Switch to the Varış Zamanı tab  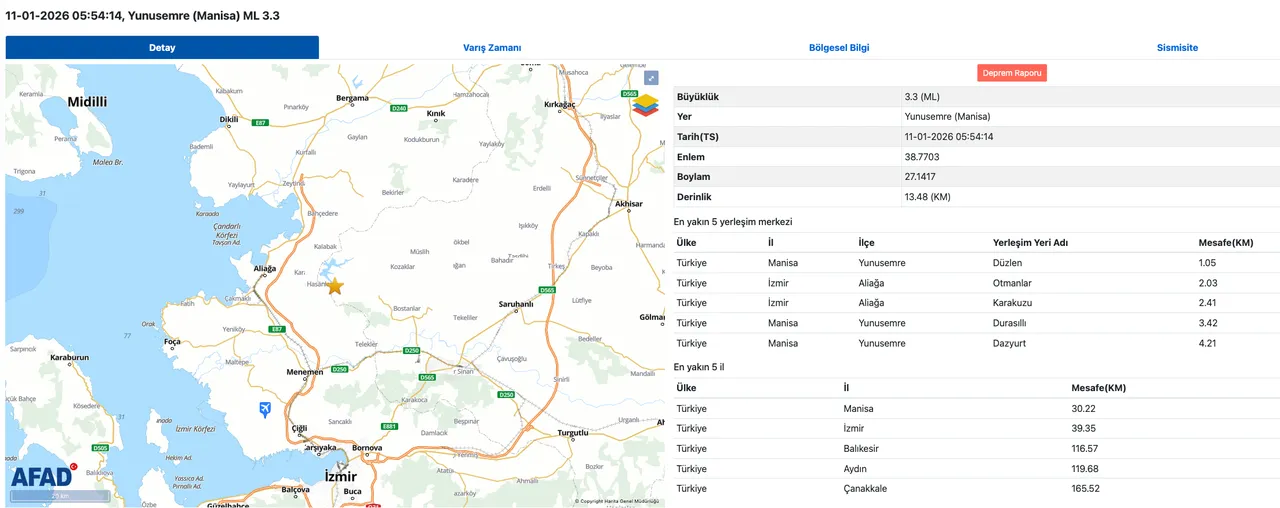pos(492,47)
